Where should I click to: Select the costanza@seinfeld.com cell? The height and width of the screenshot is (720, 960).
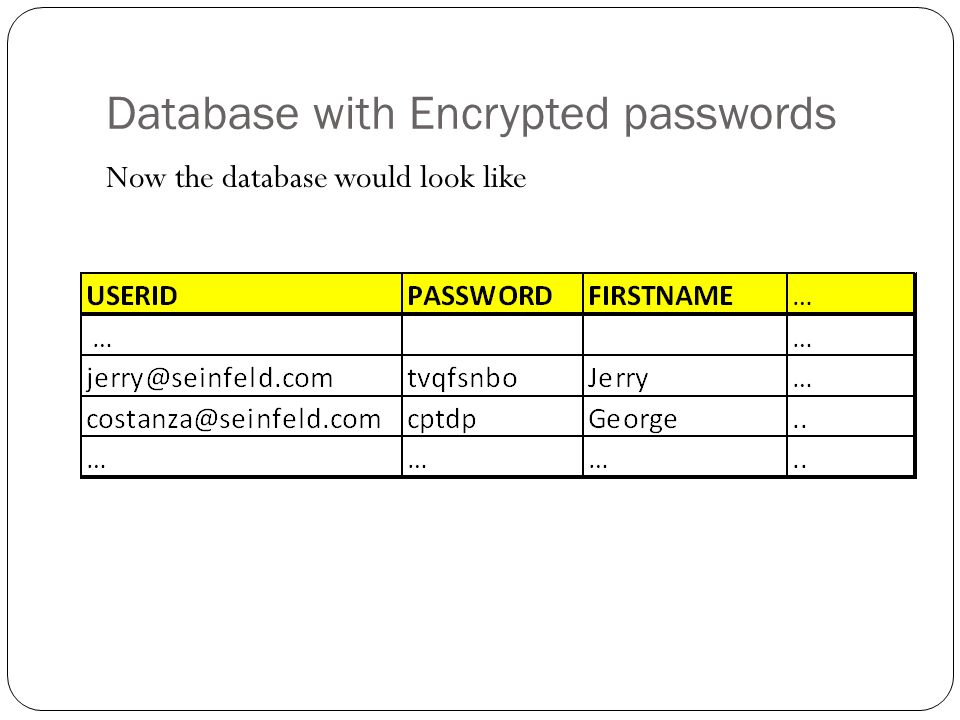(242, 417)
